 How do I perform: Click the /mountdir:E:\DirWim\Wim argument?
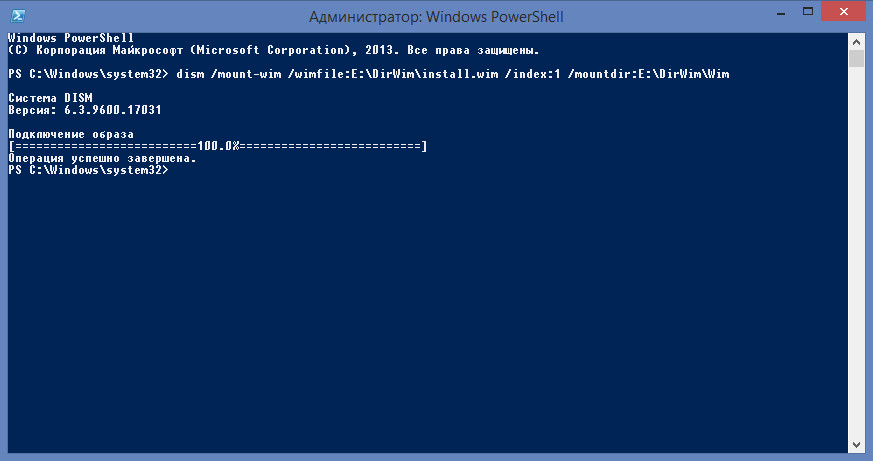click(x=657, y=75)
